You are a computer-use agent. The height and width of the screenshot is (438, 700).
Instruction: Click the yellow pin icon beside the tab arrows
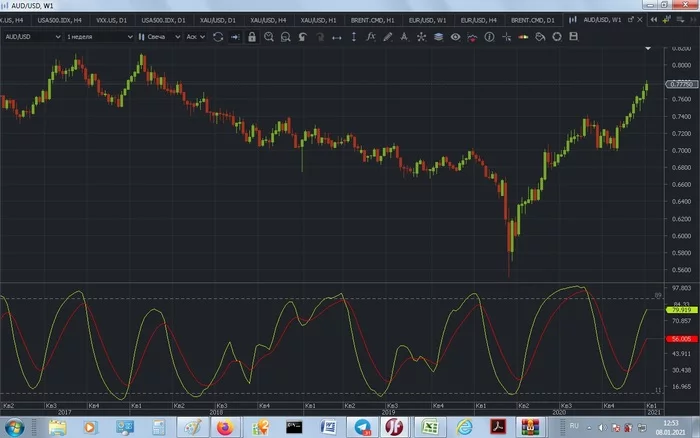coord(667,20)
